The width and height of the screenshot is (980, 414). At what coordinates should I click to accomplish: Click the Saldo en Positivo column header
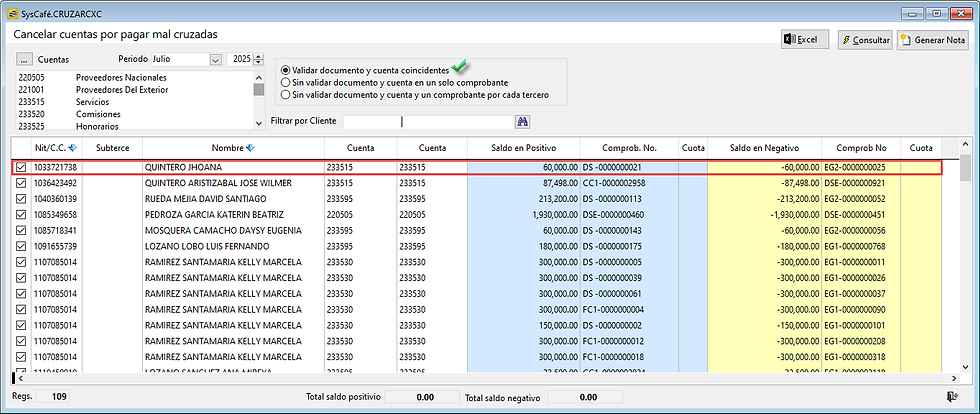point(524,148)
